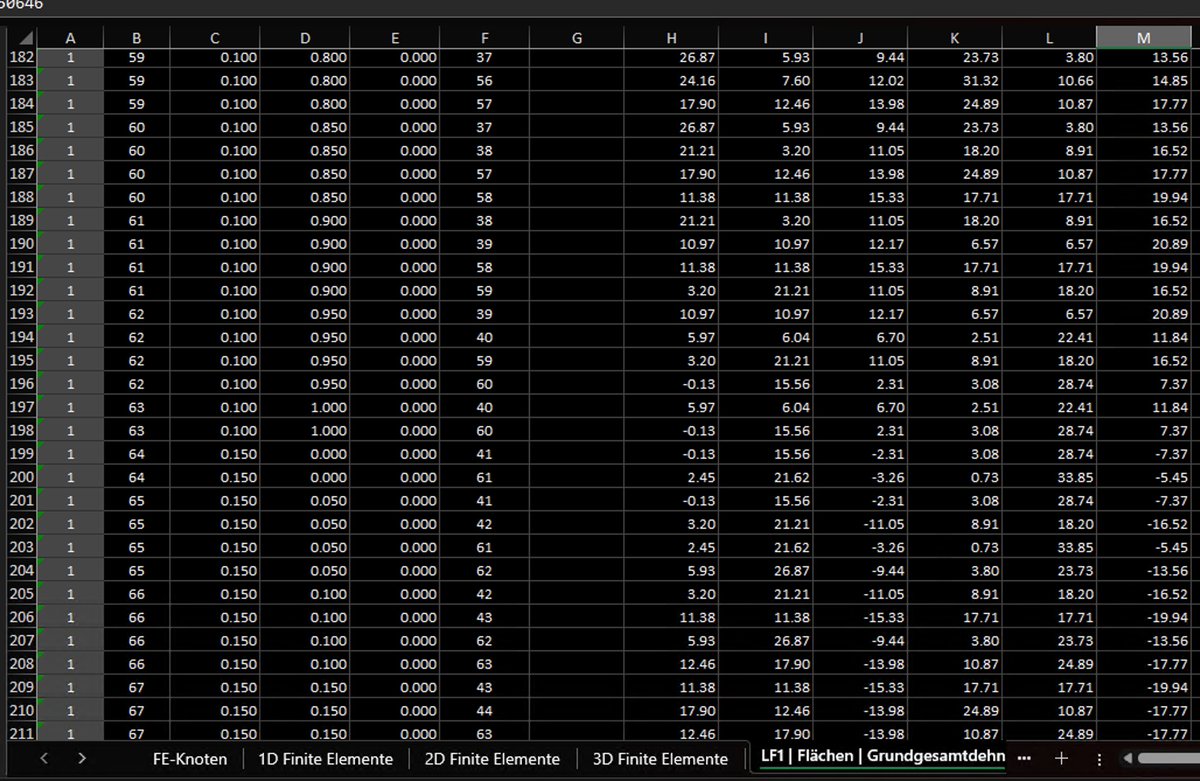The height and width of the screenshot is (781, 1200).
Task: Click cell F184 showing 57
Action: pos(484,104)
